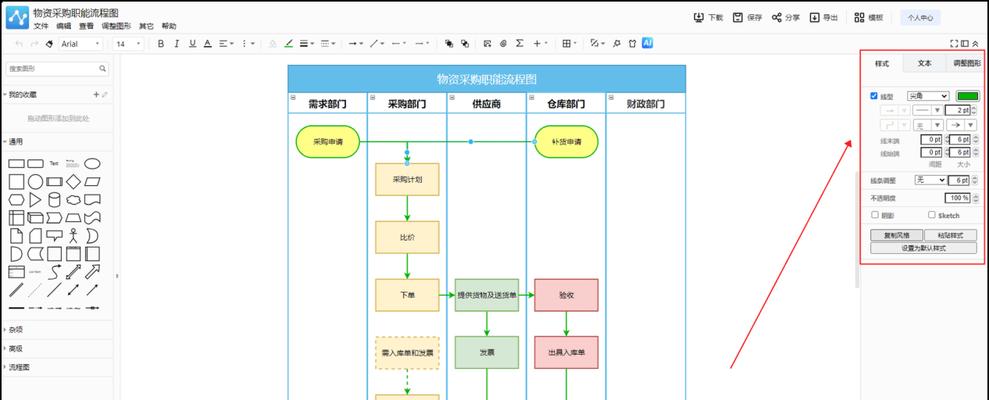The width and height of the screenshot is (989, 400).
Task: Collapse the 我的收藏 section
Action: click(x=20, y=95)
